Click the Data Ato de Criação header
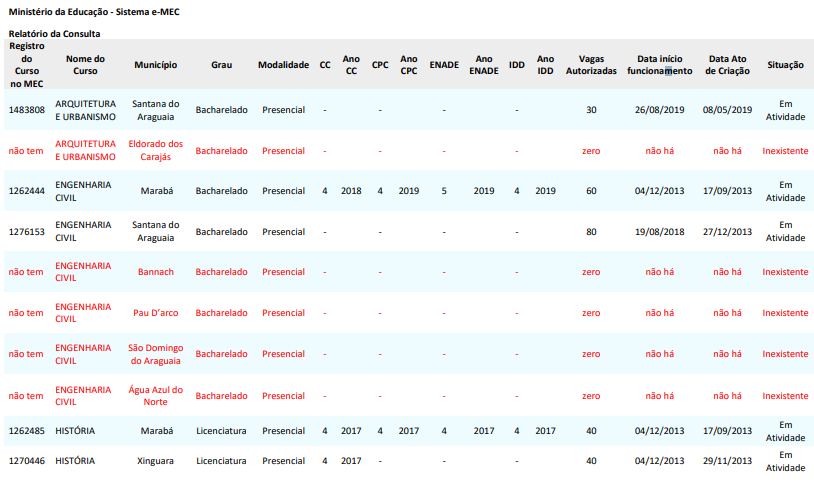 click(x=727, y=65)
